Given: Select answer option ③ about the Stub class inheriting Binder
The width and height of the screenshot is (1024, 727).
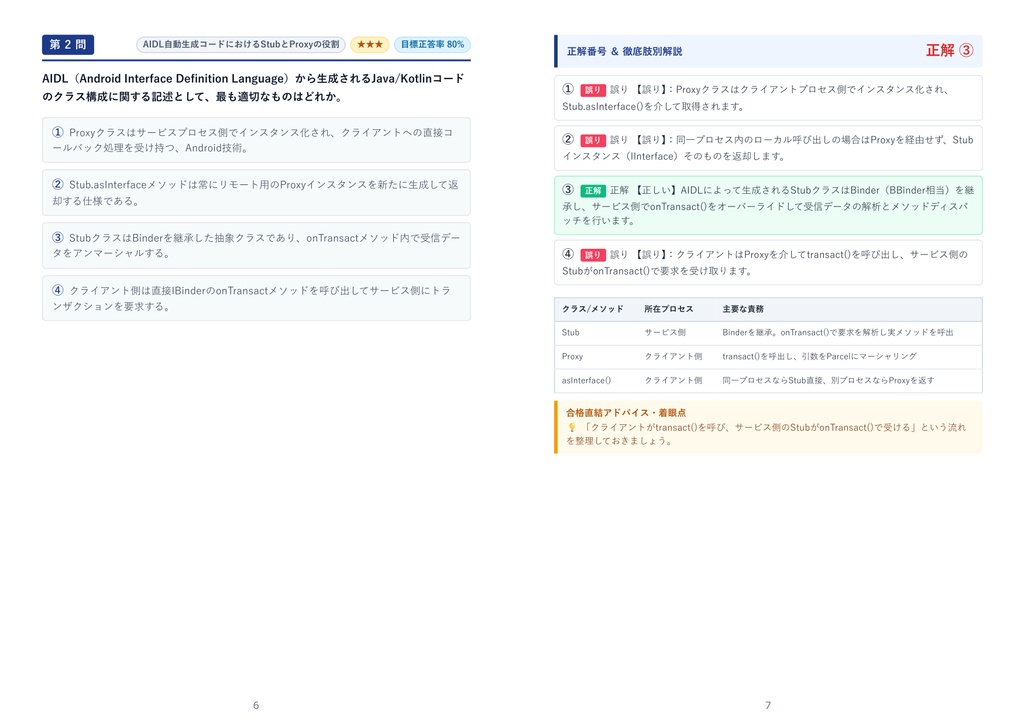Looking at the screenshot, I should point(256,246).
